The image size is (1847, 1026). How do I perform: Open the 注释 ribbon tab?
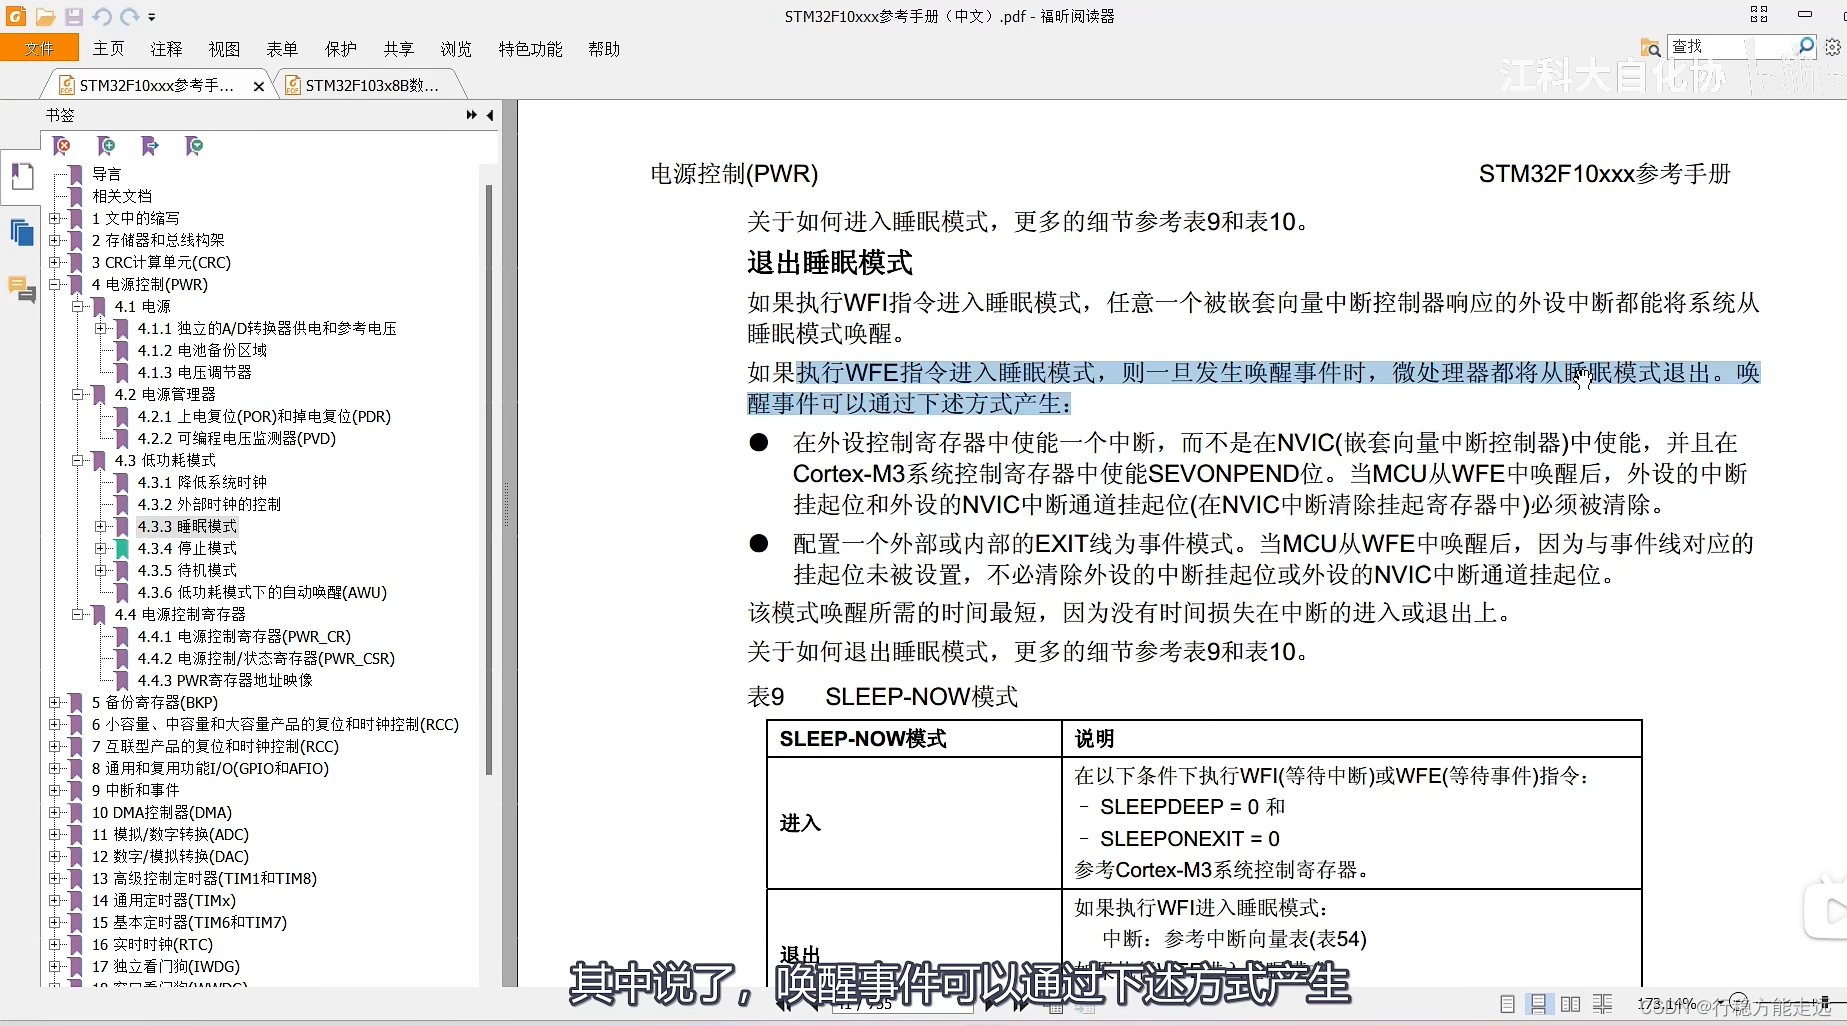click(167, 49)
